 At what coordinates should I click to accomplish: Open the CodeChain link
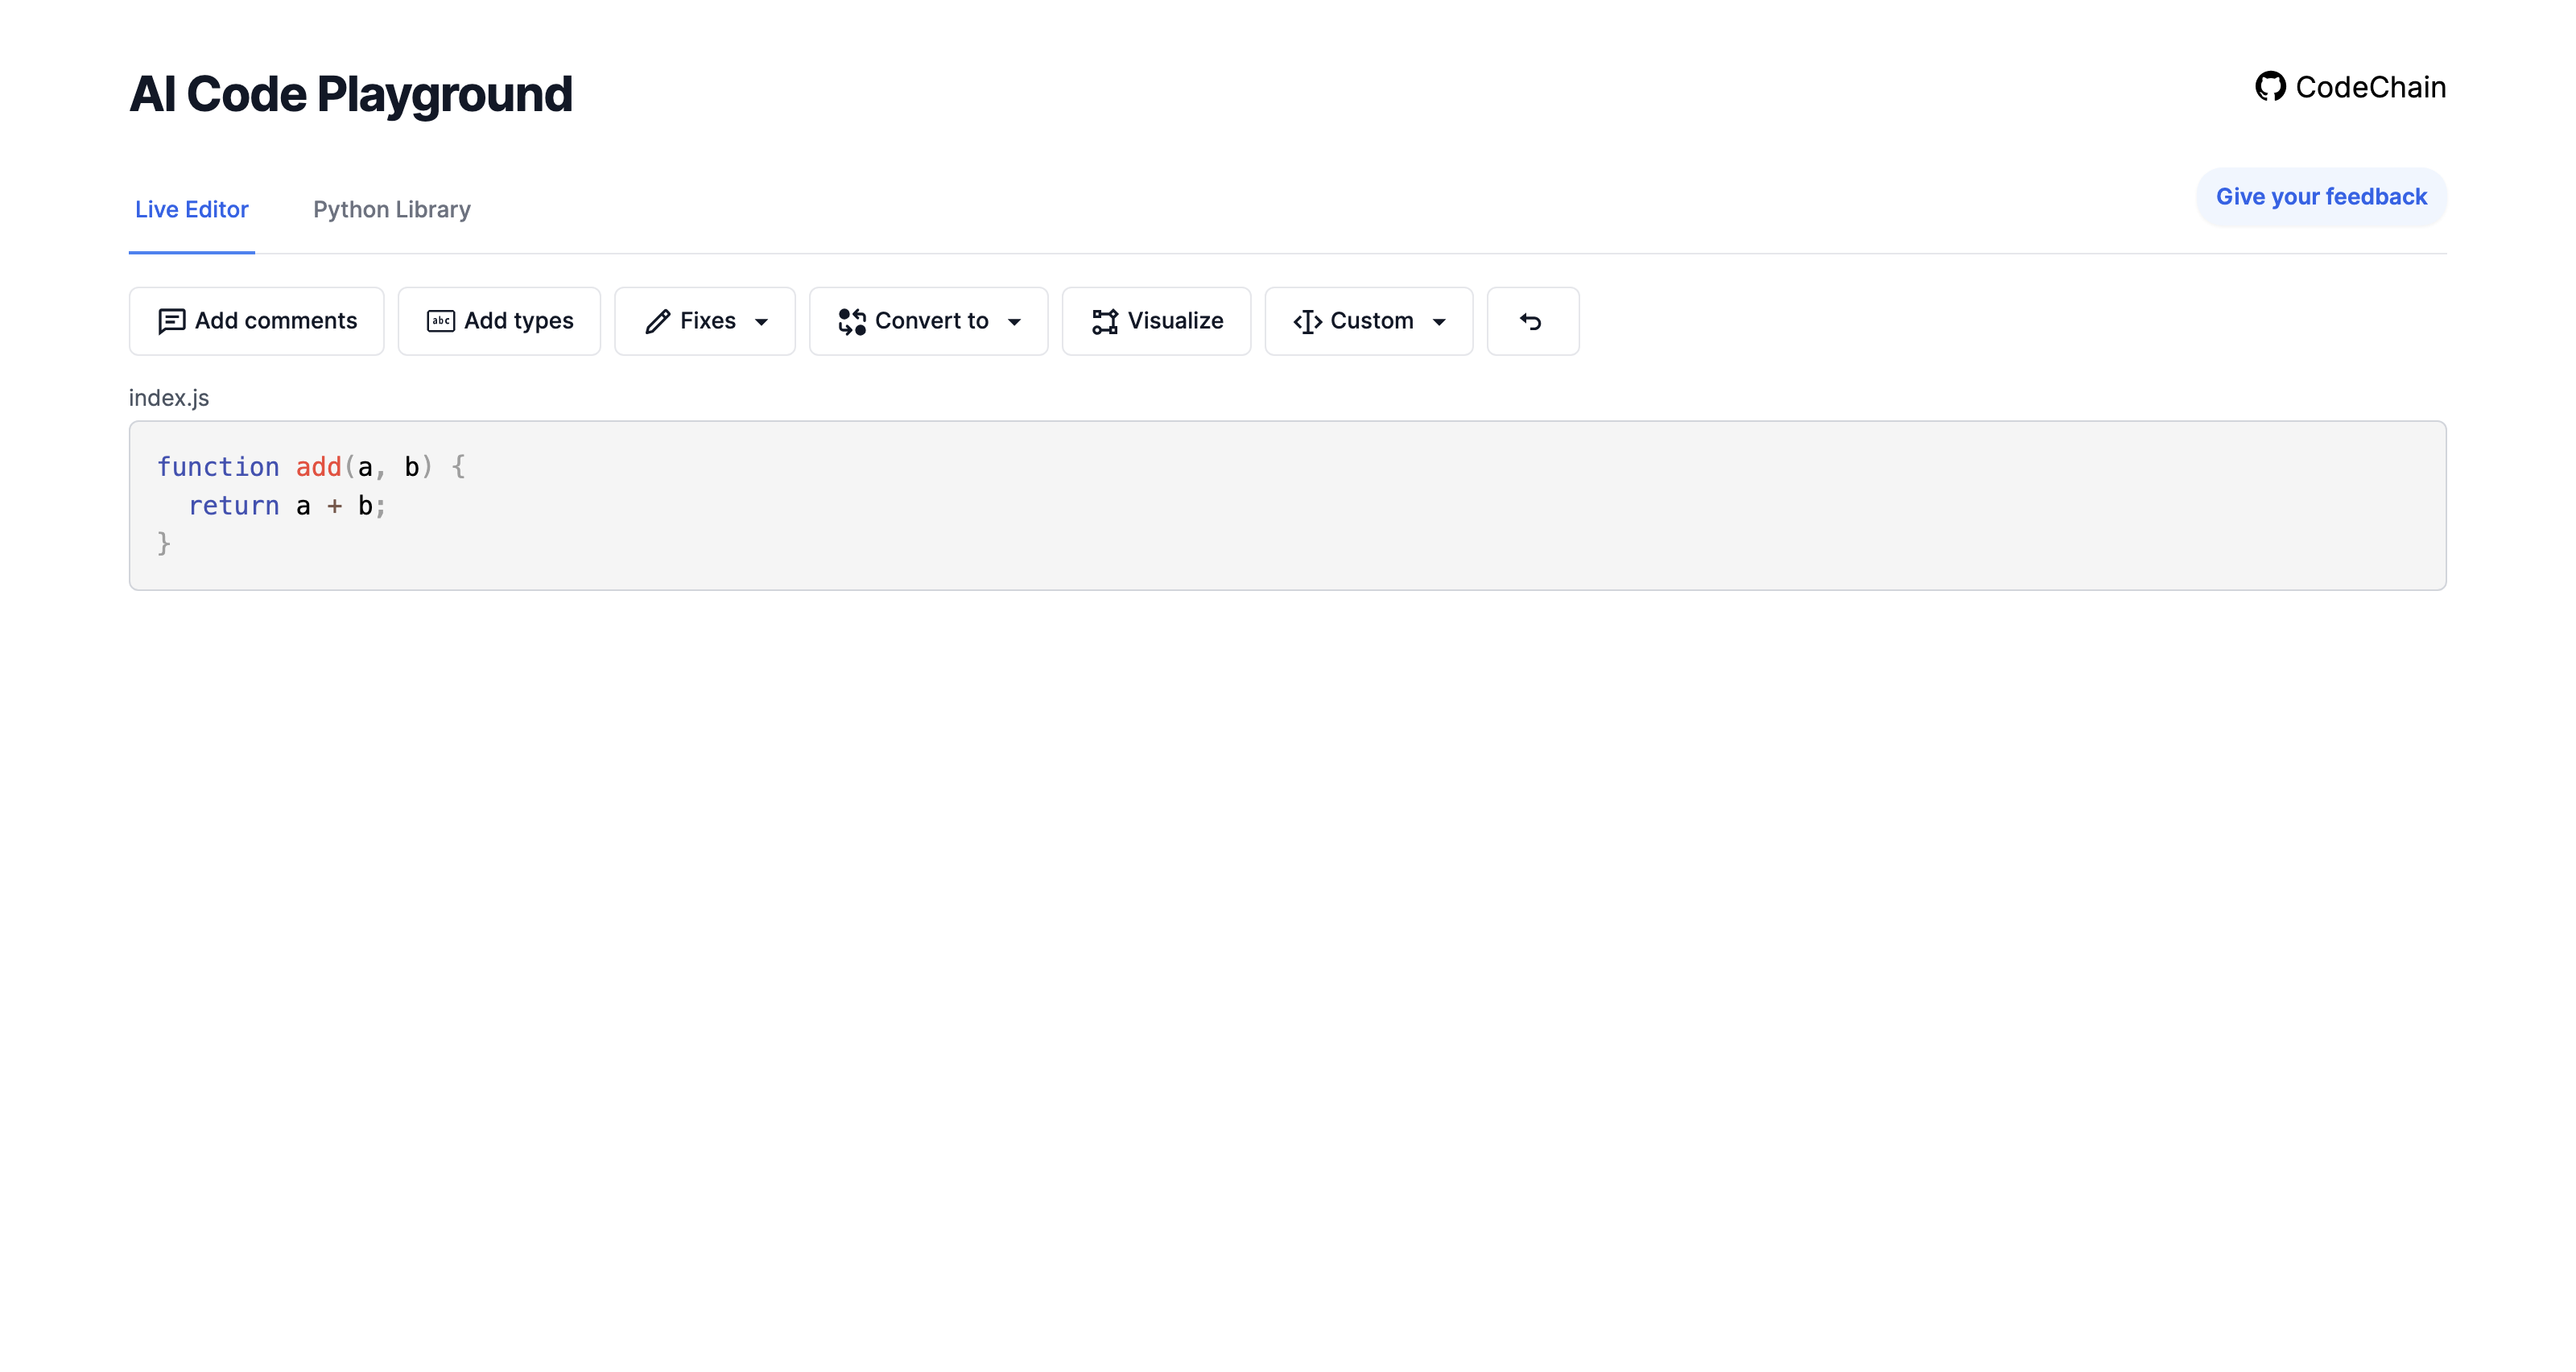[2350, 87]
